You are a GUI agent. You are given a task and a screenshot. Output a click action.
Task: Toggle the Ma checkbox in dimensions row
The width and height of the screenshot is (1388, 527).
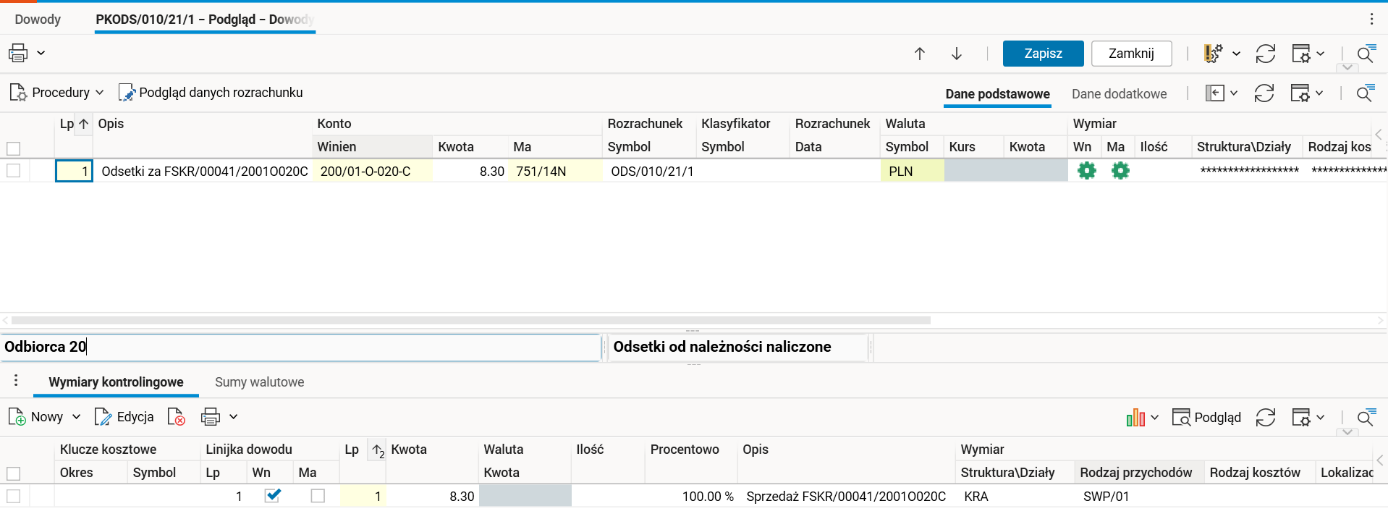coord(318,496)
